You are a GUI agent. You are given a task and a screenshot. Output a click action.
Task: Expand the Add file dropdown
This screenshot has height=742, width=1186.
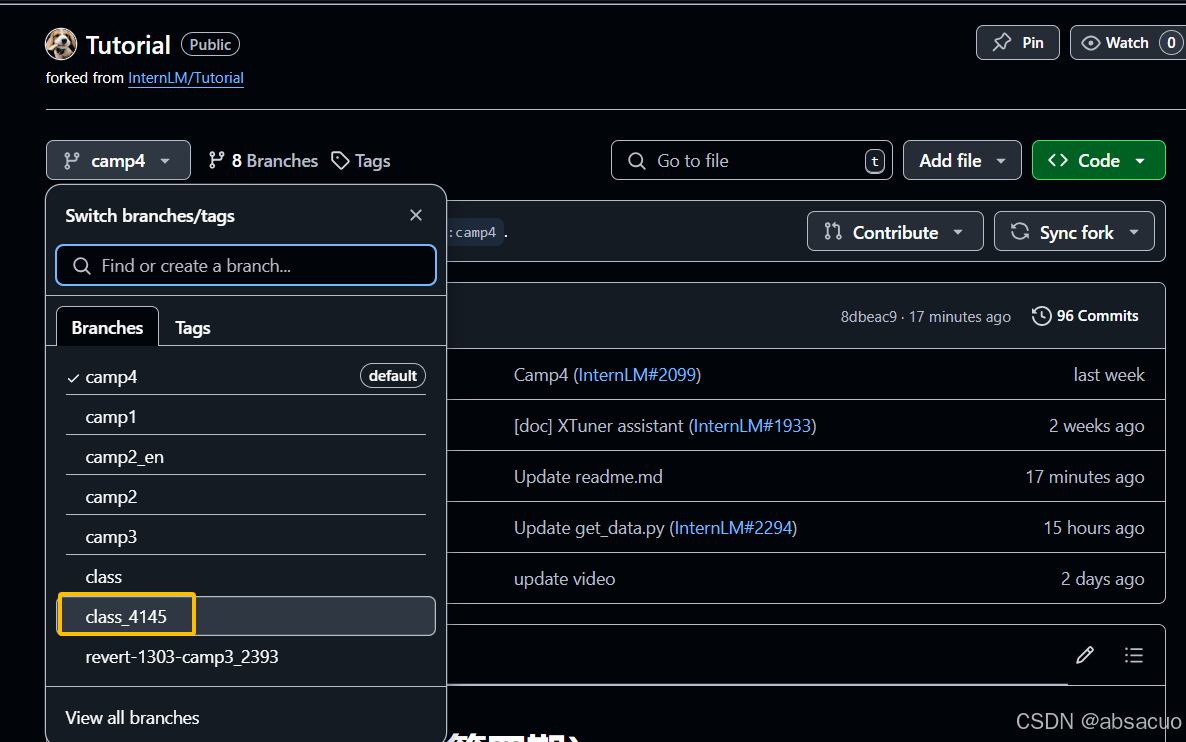962,160
